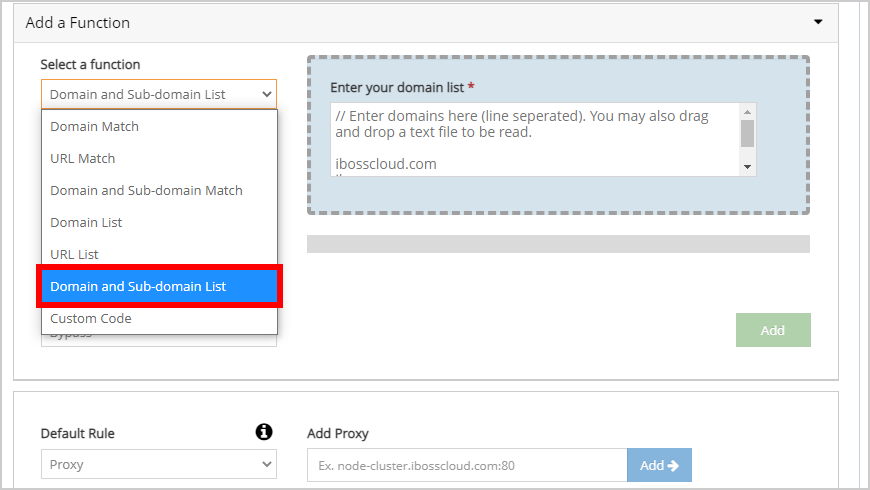Click the domain list scrollbar thumb

tap(747, 134)
